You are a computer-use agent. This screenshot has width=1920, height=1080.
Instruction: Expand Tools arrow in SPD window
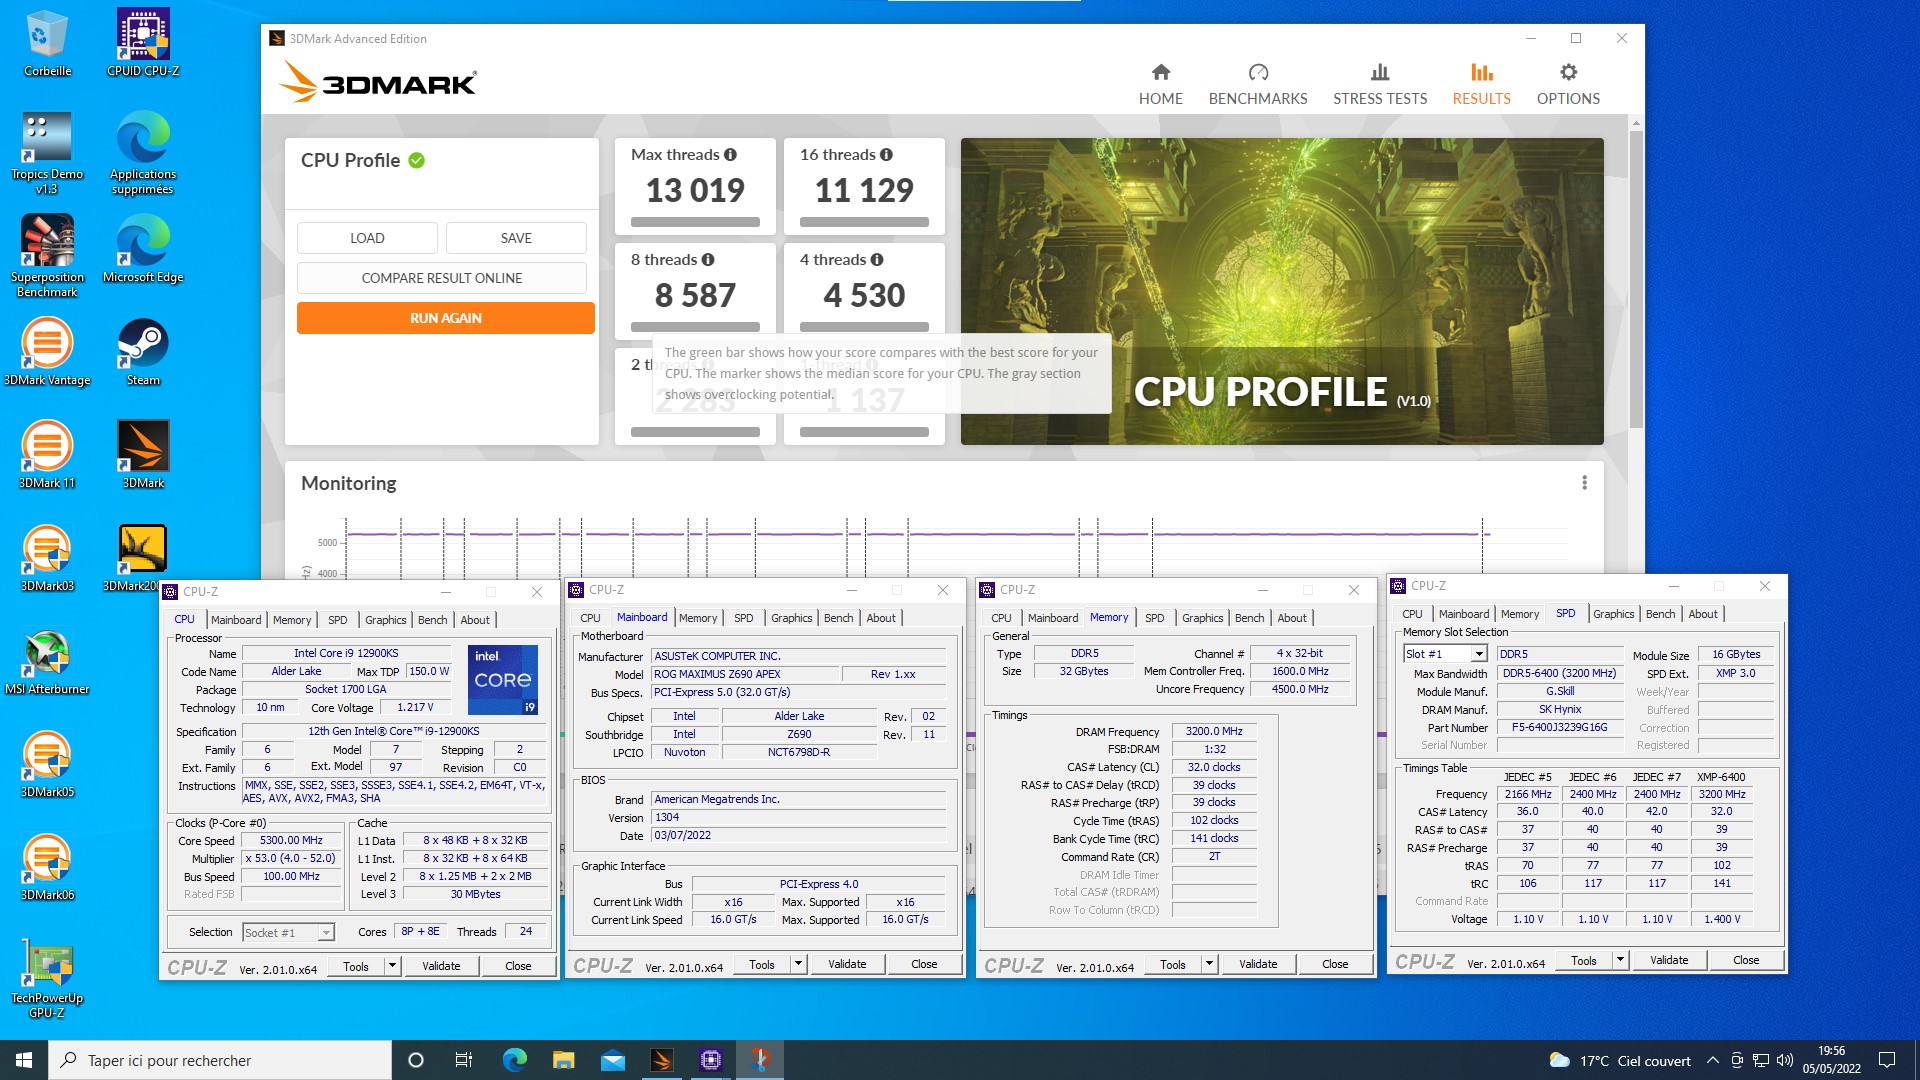pos(1621,960)
